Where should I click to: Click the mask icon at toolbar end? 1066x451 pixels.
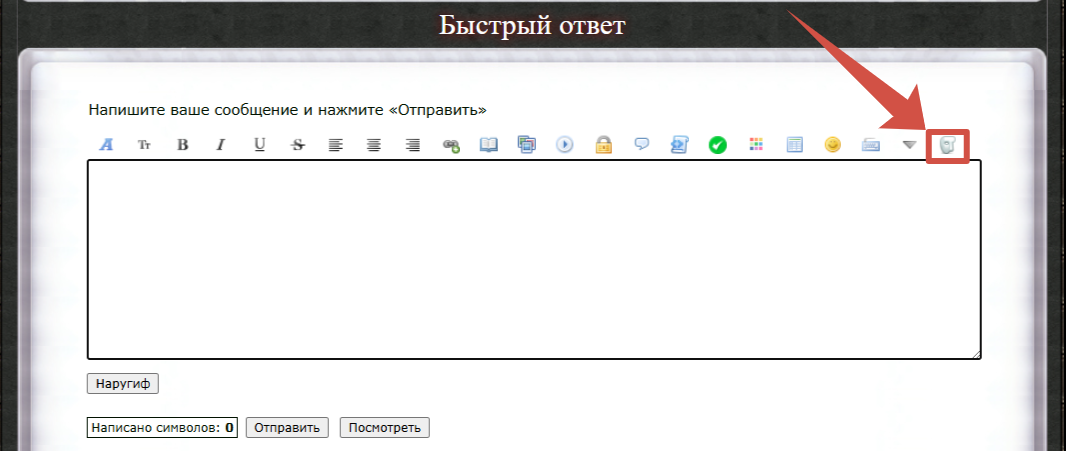[x=948, y=146]
